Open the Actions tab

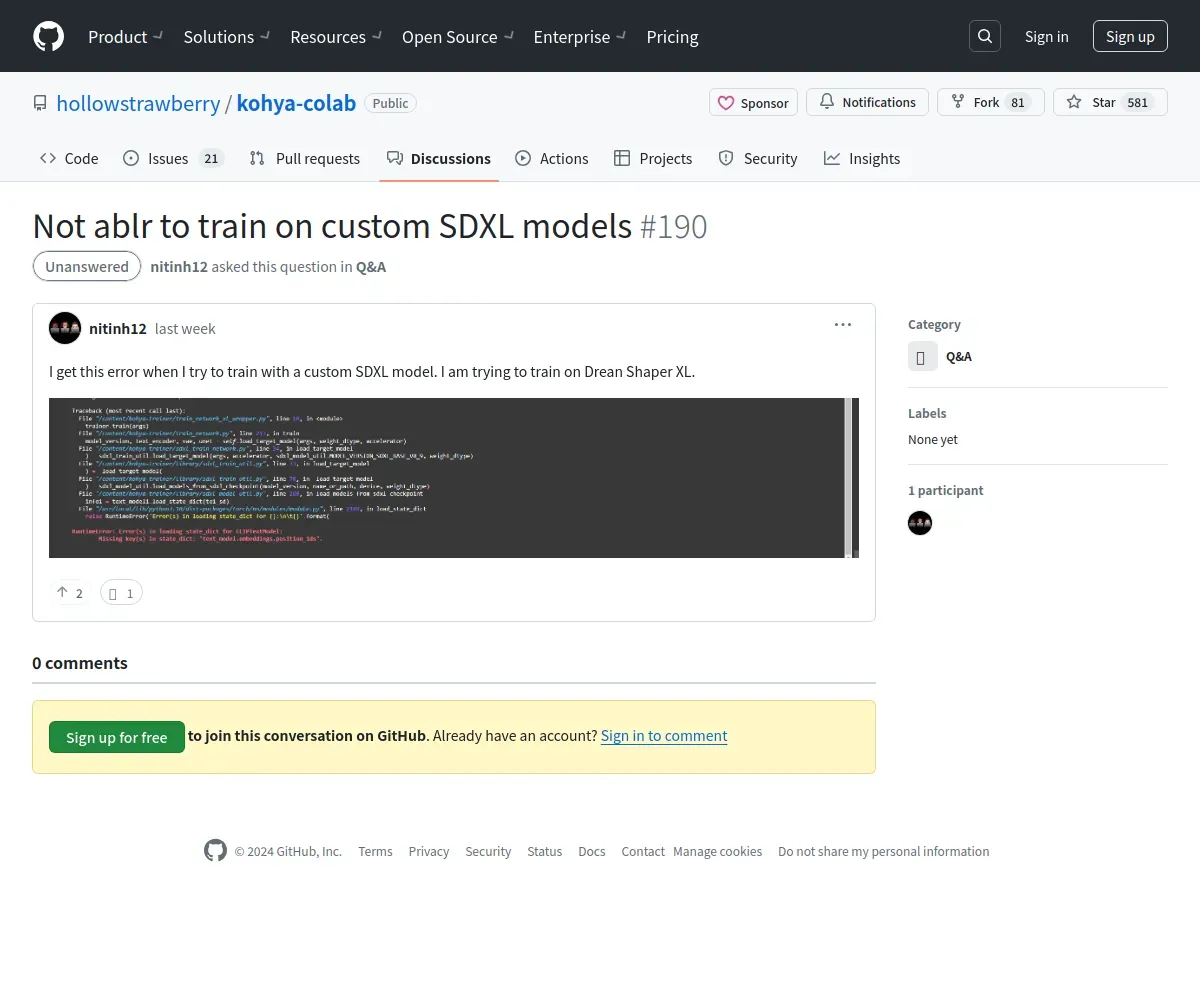(x=552, y=158)
